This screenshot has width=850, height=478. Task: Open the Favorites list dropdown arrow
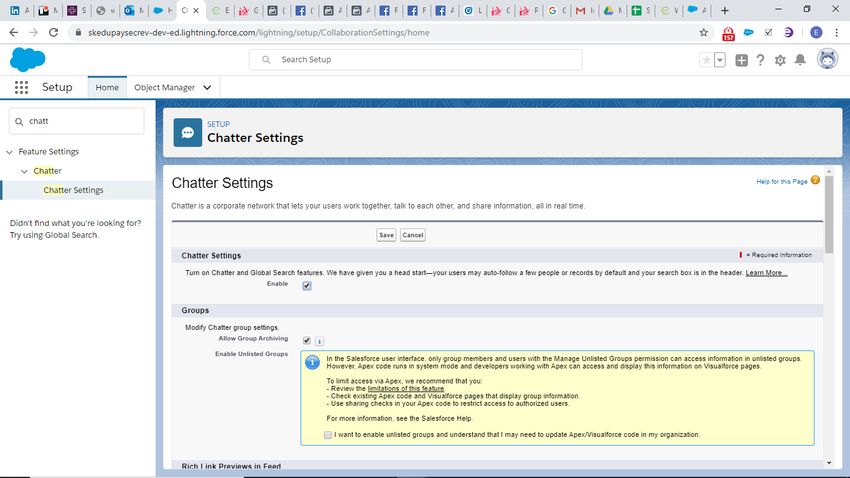(720, 60)
